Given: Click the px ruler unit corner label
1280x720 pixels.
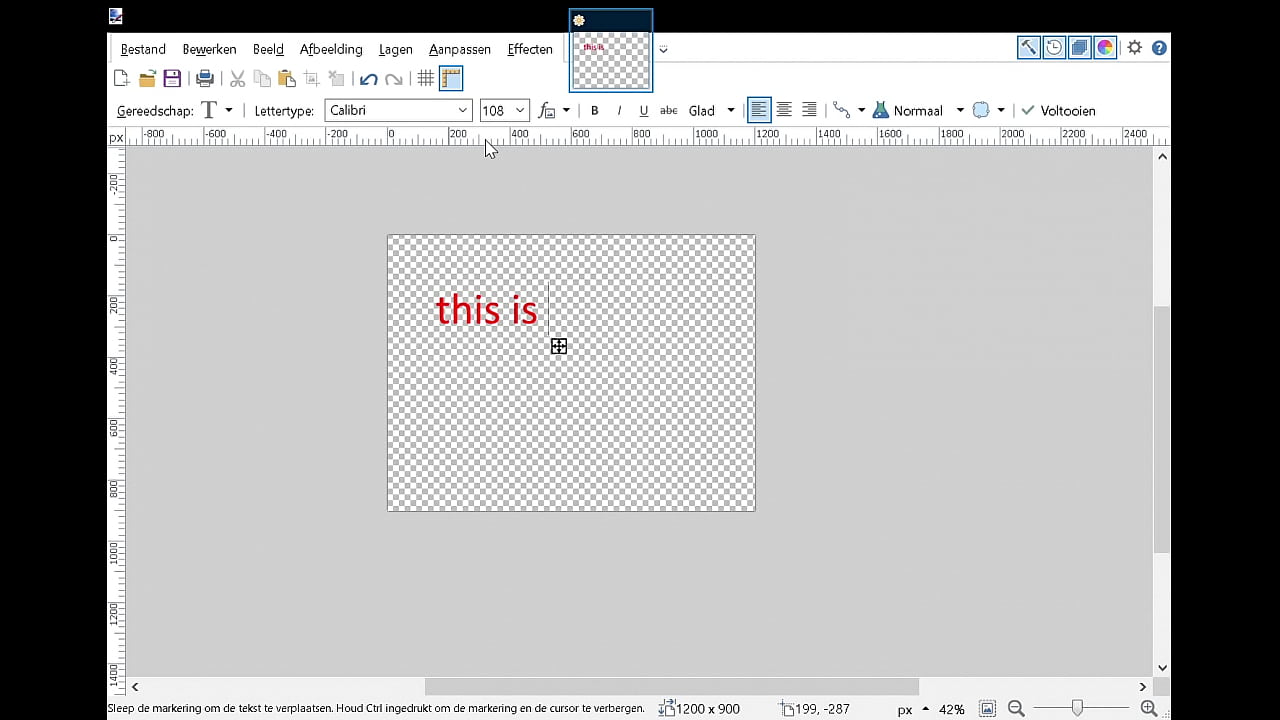Looking at the screenshot, I should coord(116,137).
